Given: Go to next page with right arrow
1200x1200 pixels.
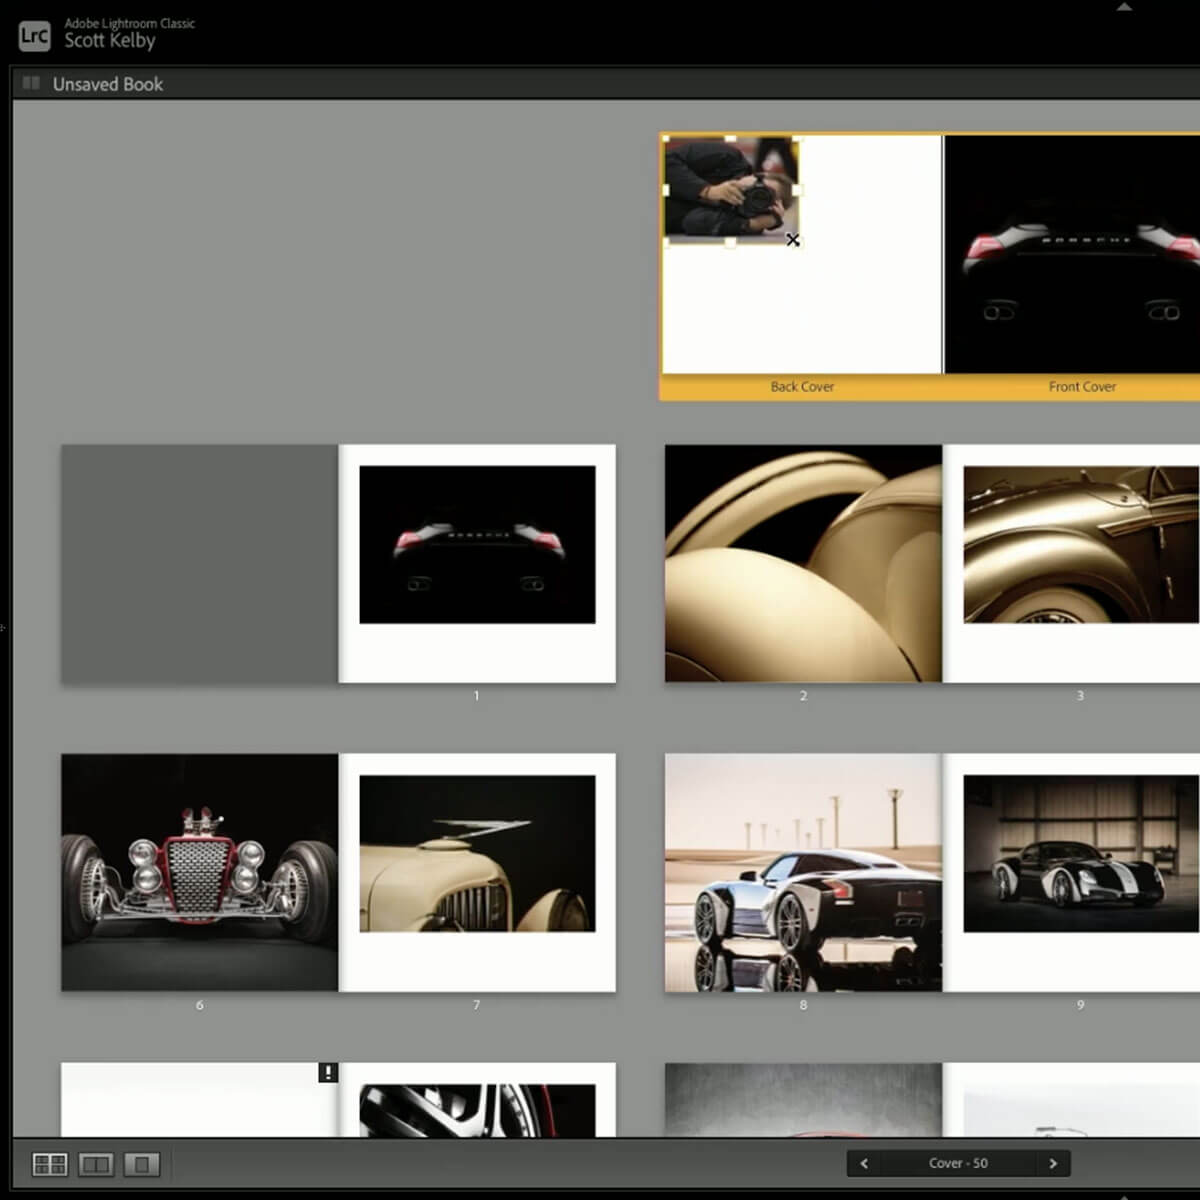Looking at the screenshot, I should [1052, 1163].
